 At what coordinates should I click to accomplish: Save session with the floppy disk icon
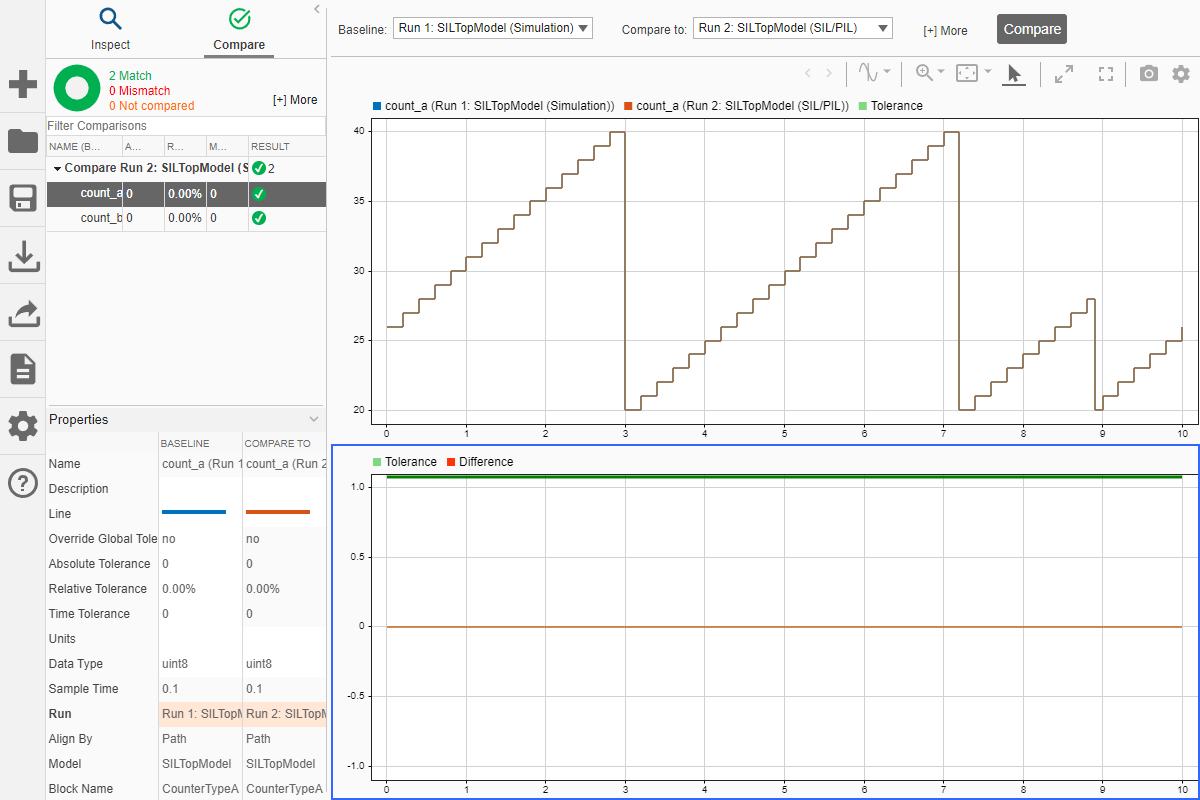[x=22, y=198]
